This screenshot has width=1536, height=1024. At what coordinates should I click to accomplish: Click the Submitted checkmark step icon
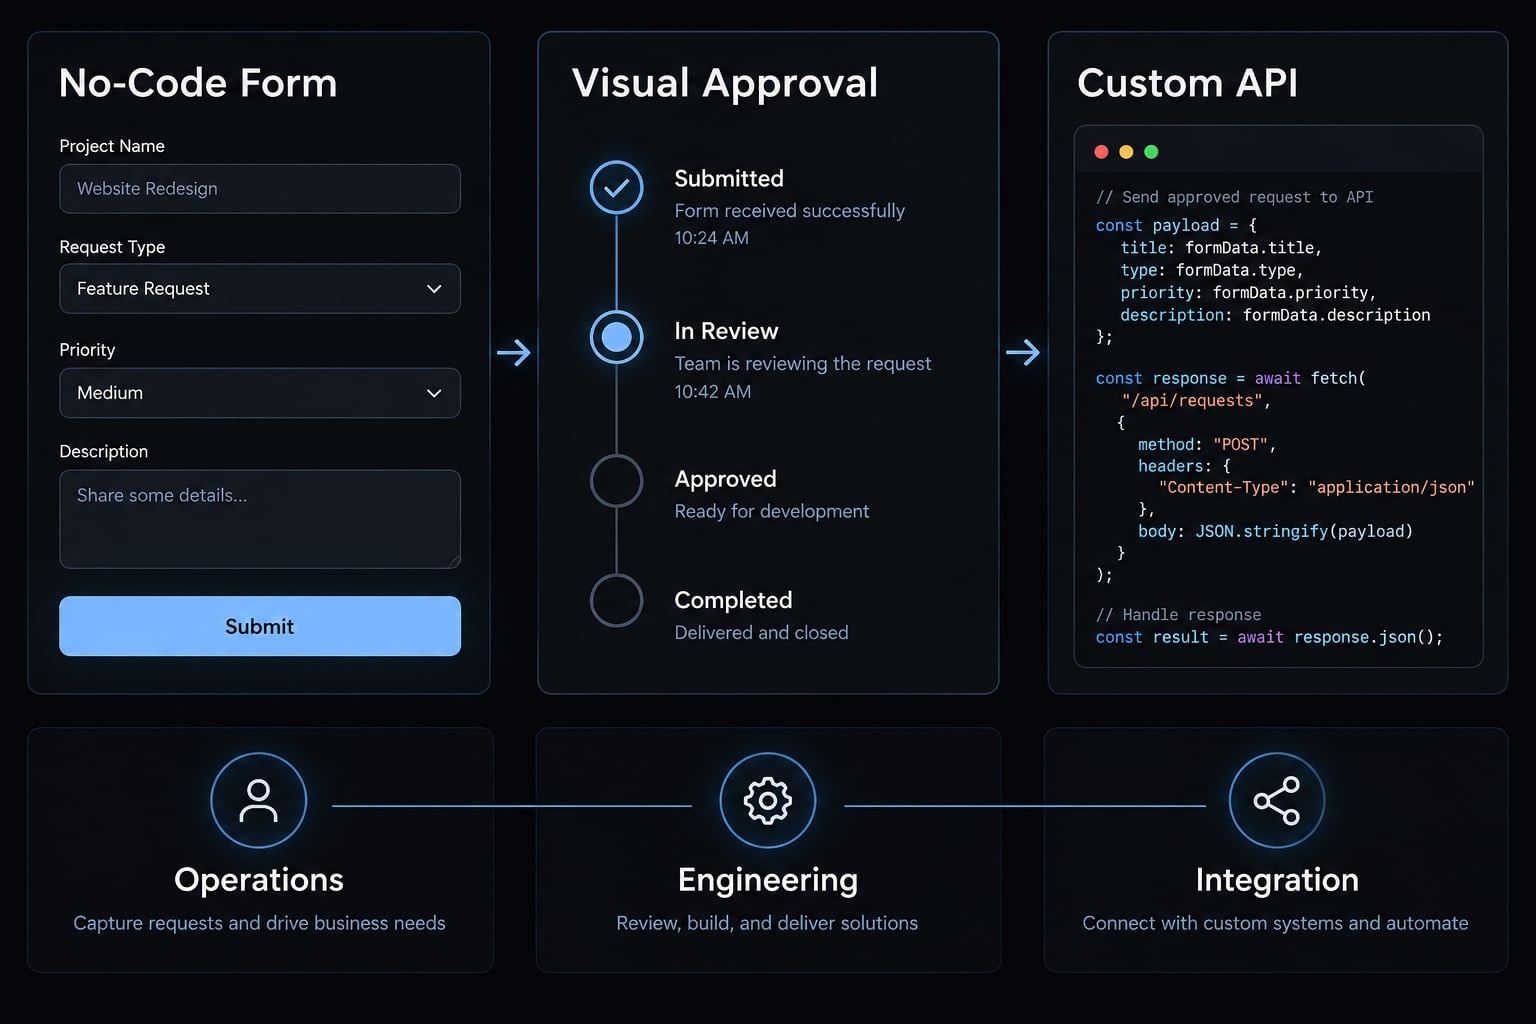click(x=617, y=187)
